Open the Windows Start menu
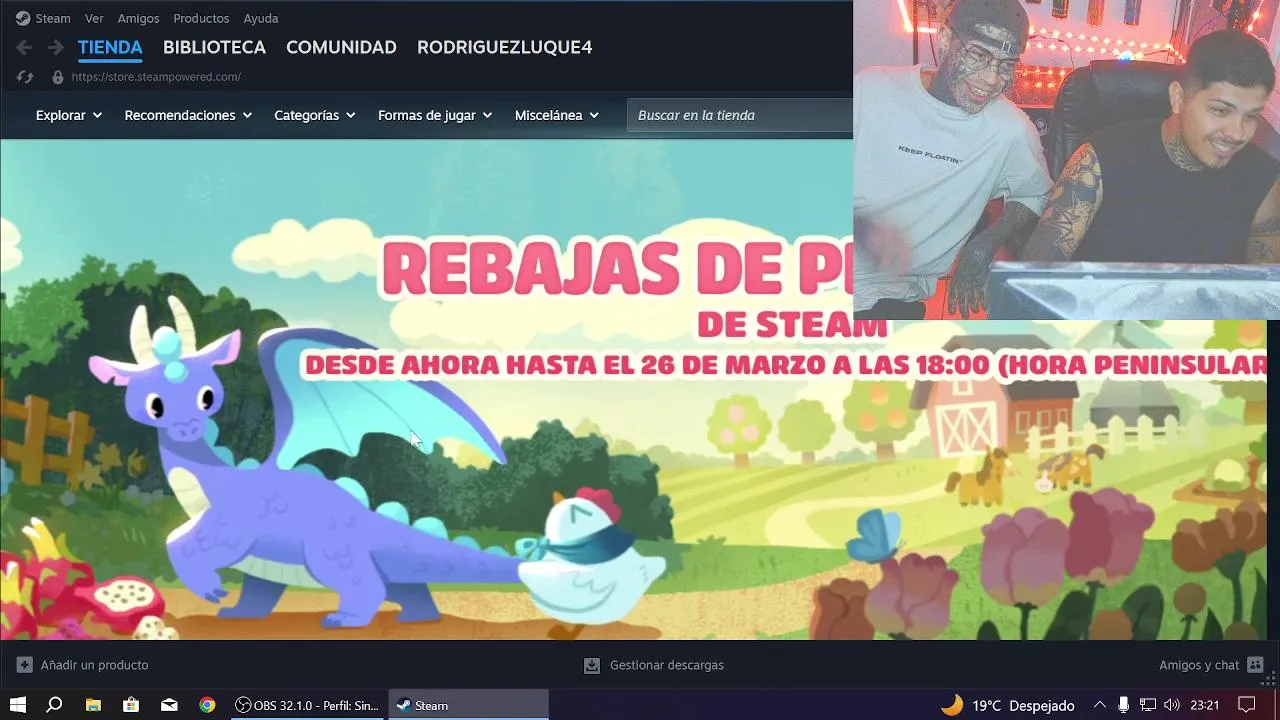Screen dimensions: 1280x720 (x=18, y=705)
